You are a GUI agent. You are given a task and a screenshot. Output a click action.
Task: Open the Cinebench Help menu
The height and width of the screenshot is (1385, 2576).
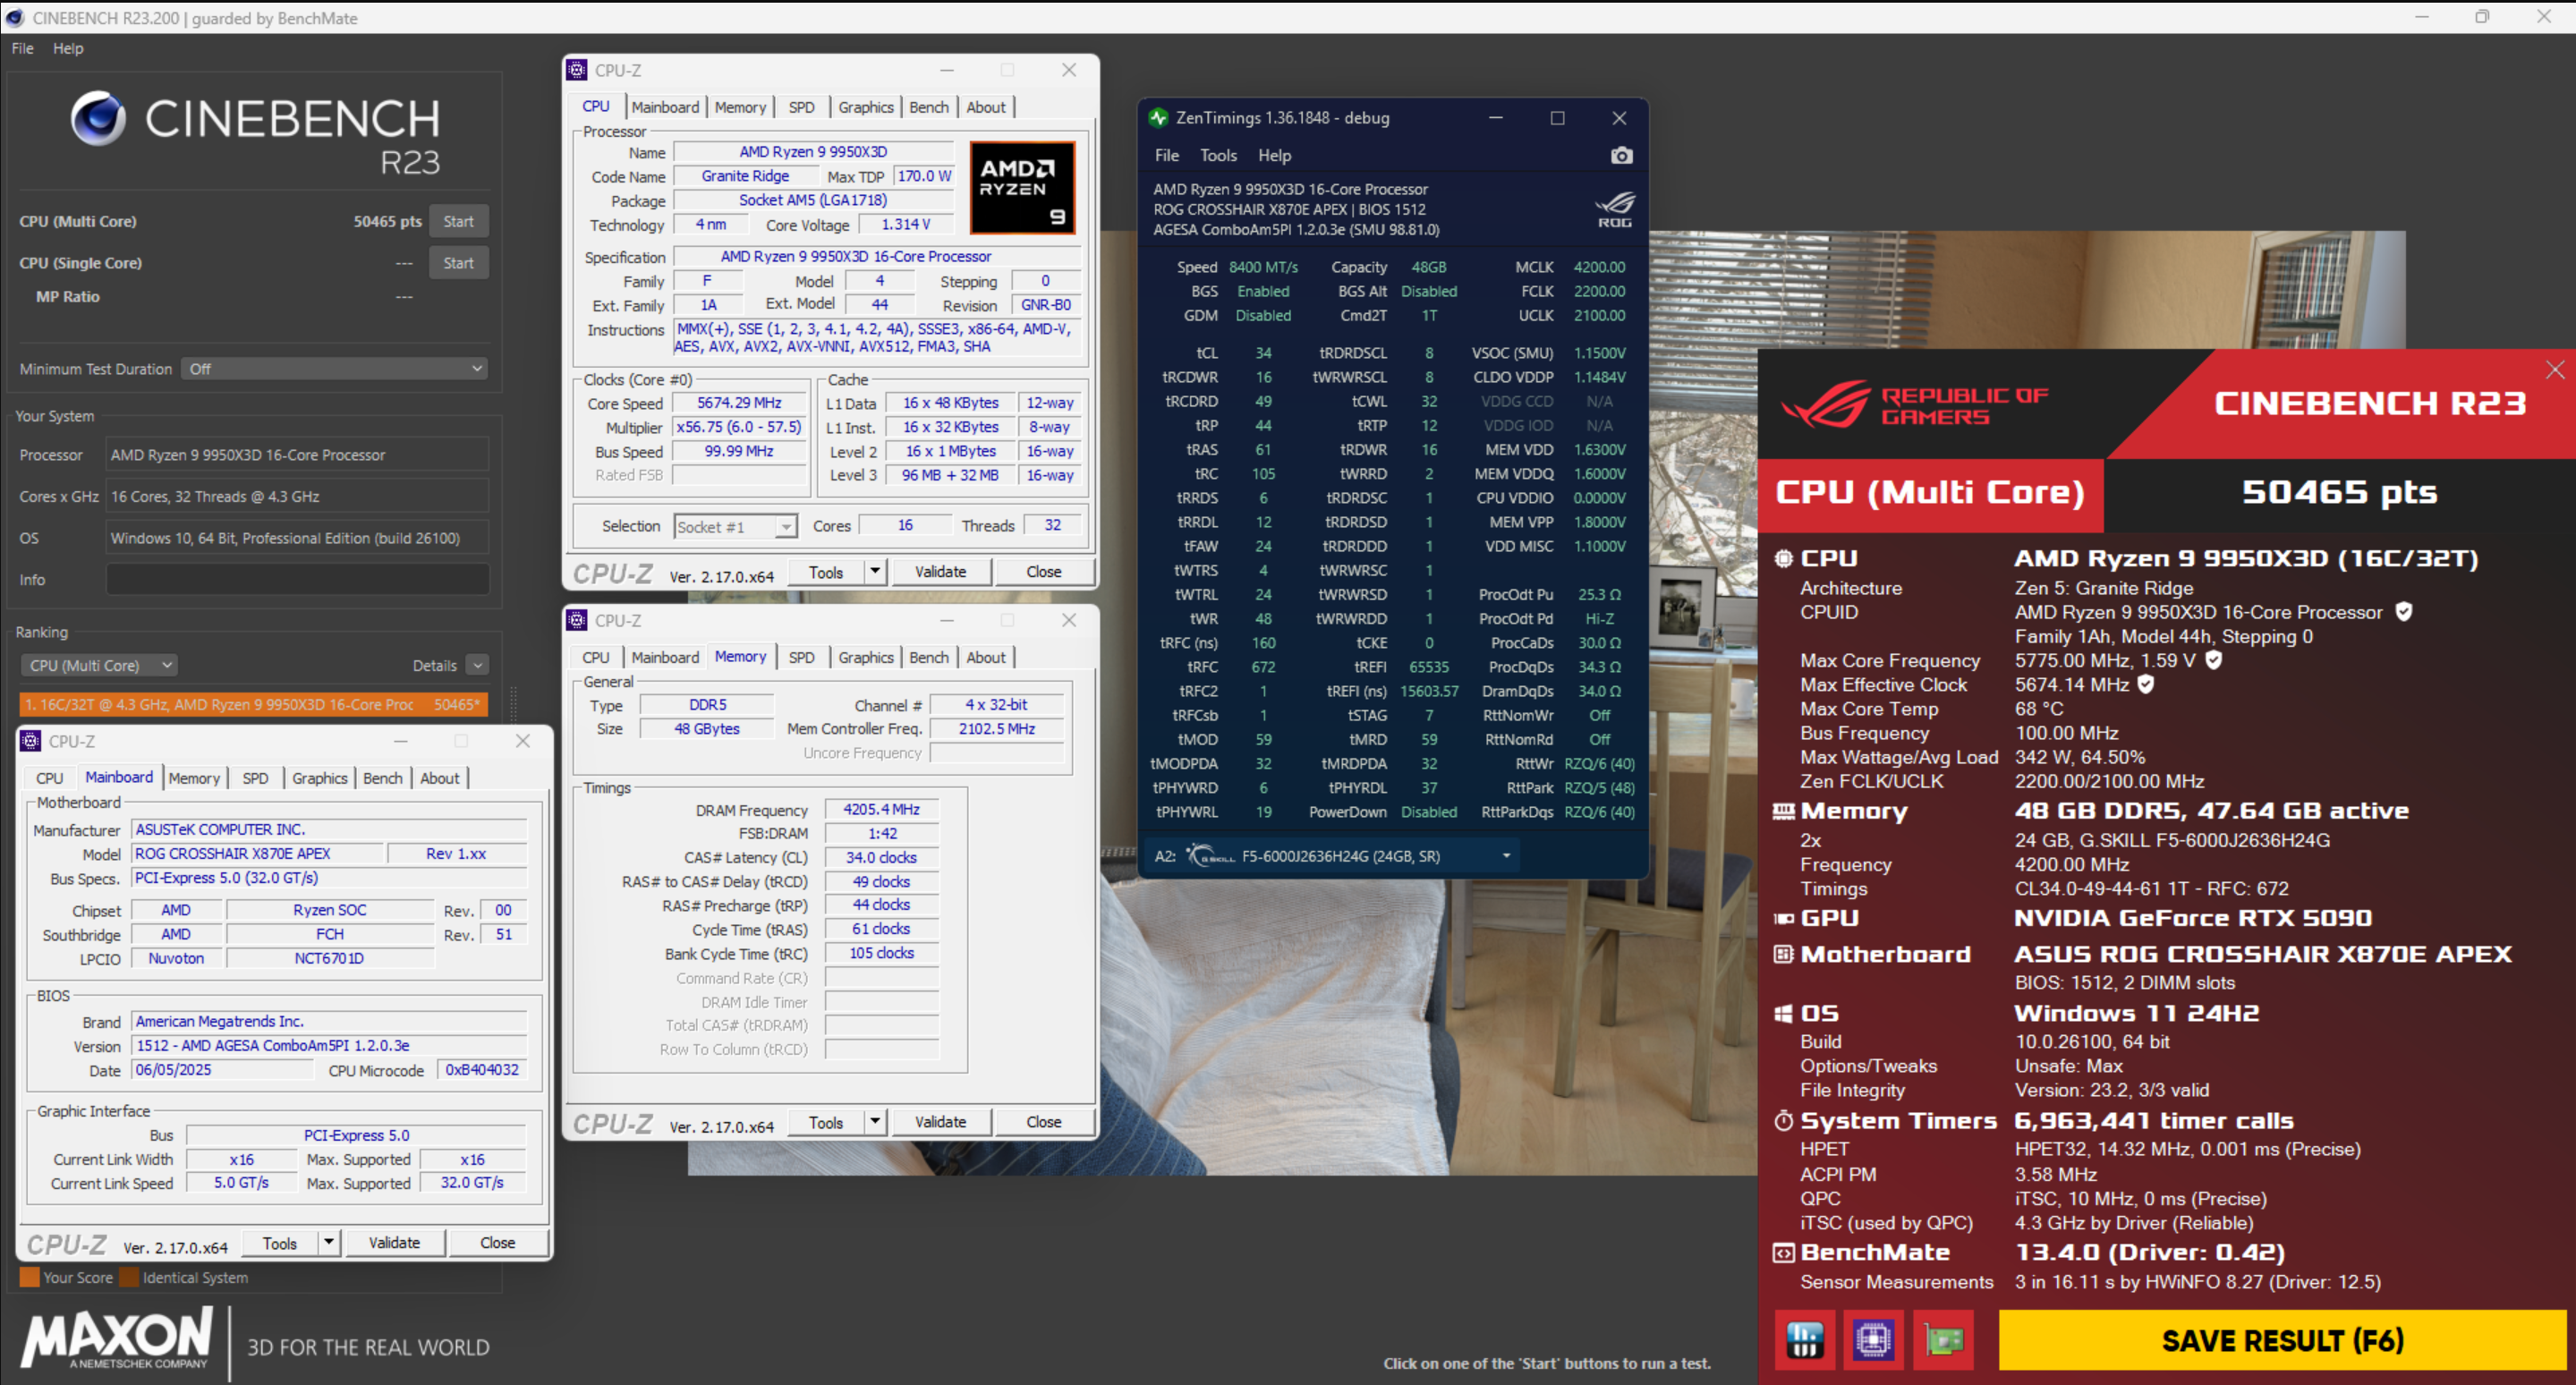(x=68, y=48)
